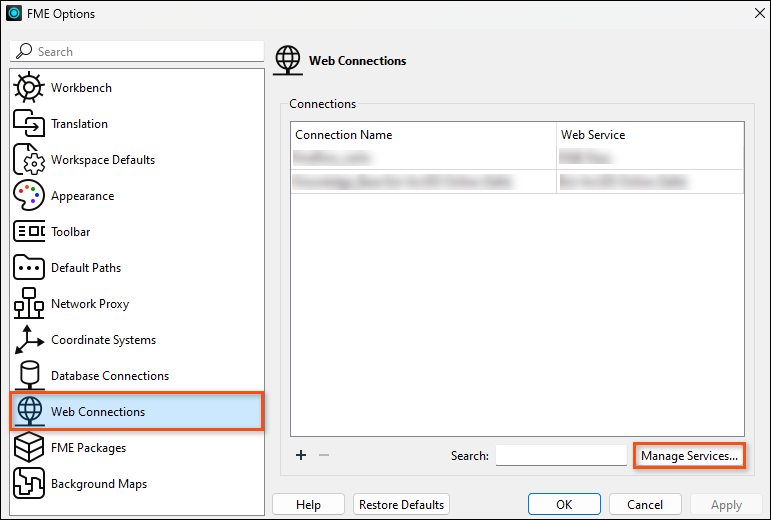Select the Translation category label

click(79, 123)
